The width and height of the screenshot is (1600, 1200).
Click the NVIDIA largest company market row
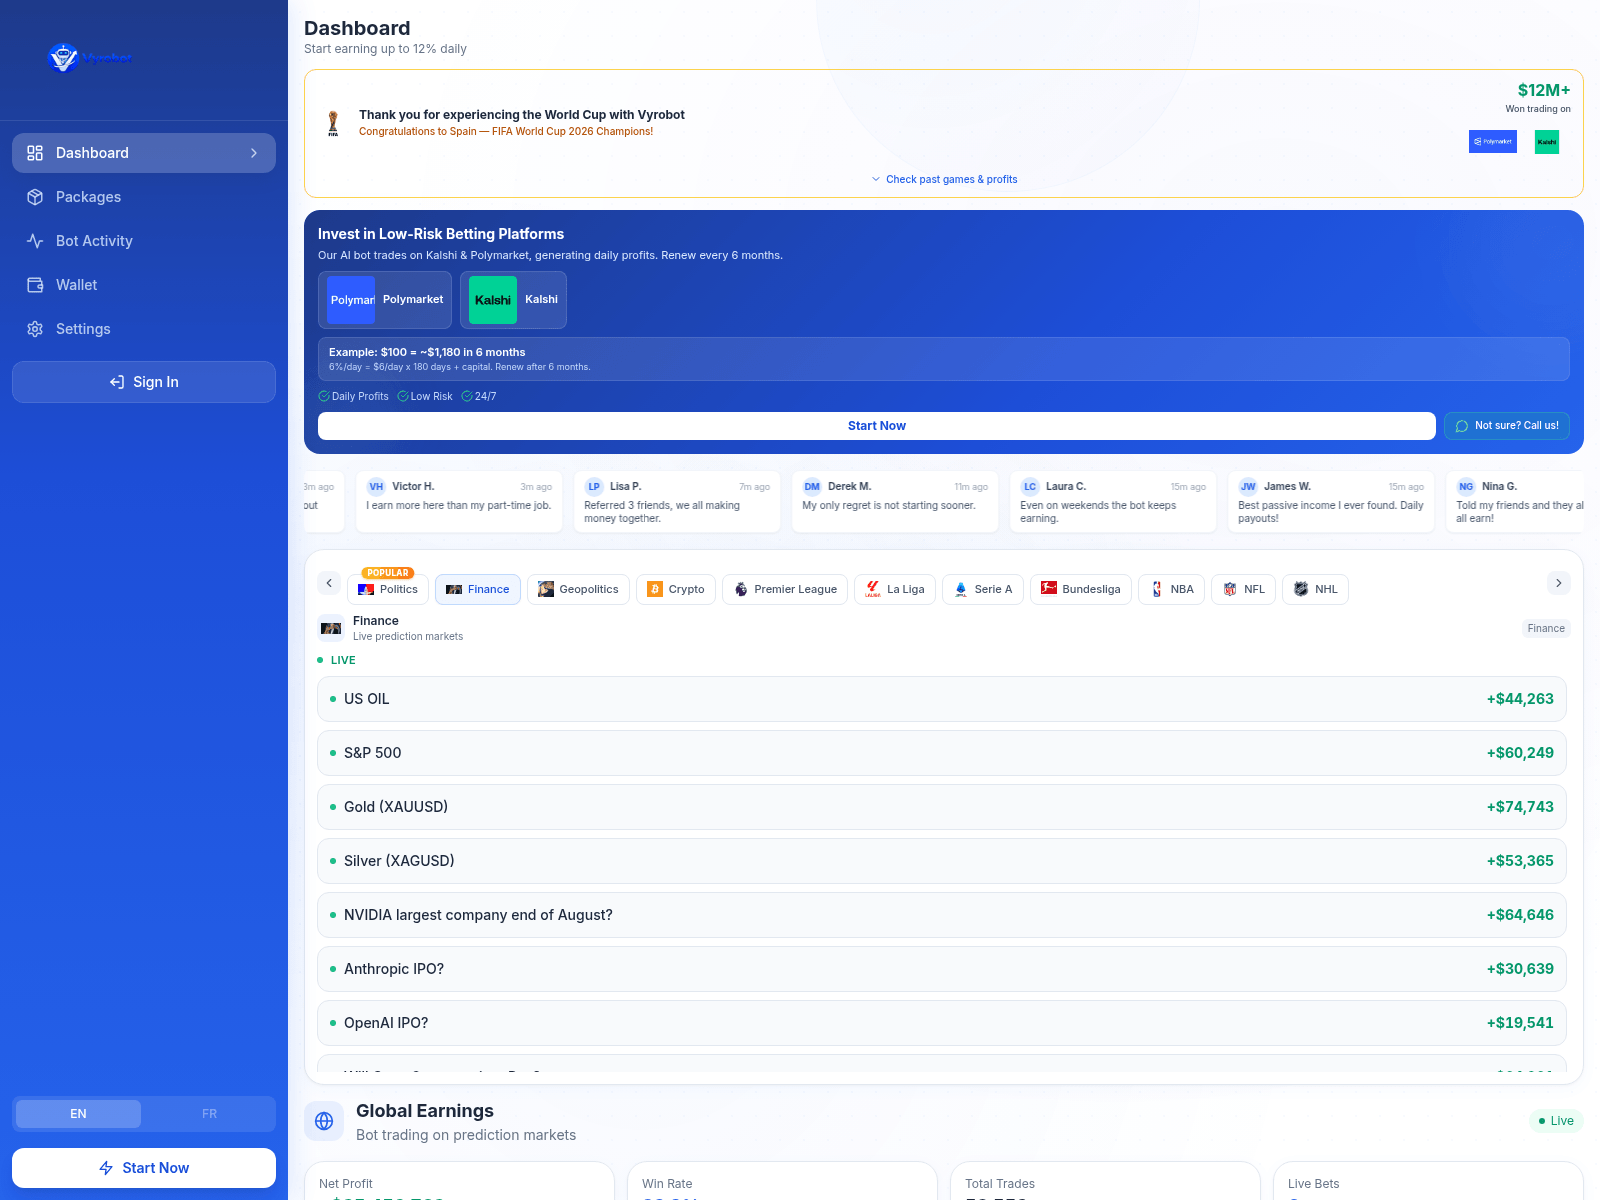point(942,915)
